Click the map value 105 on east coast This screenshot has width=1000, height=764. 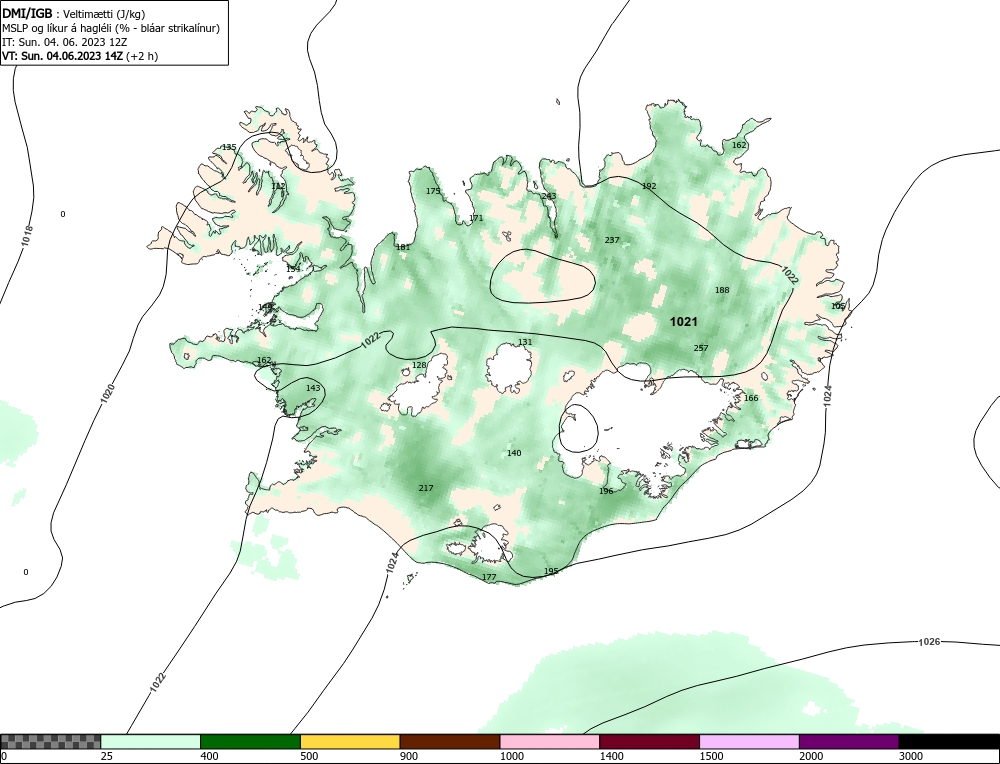(837, 306)
